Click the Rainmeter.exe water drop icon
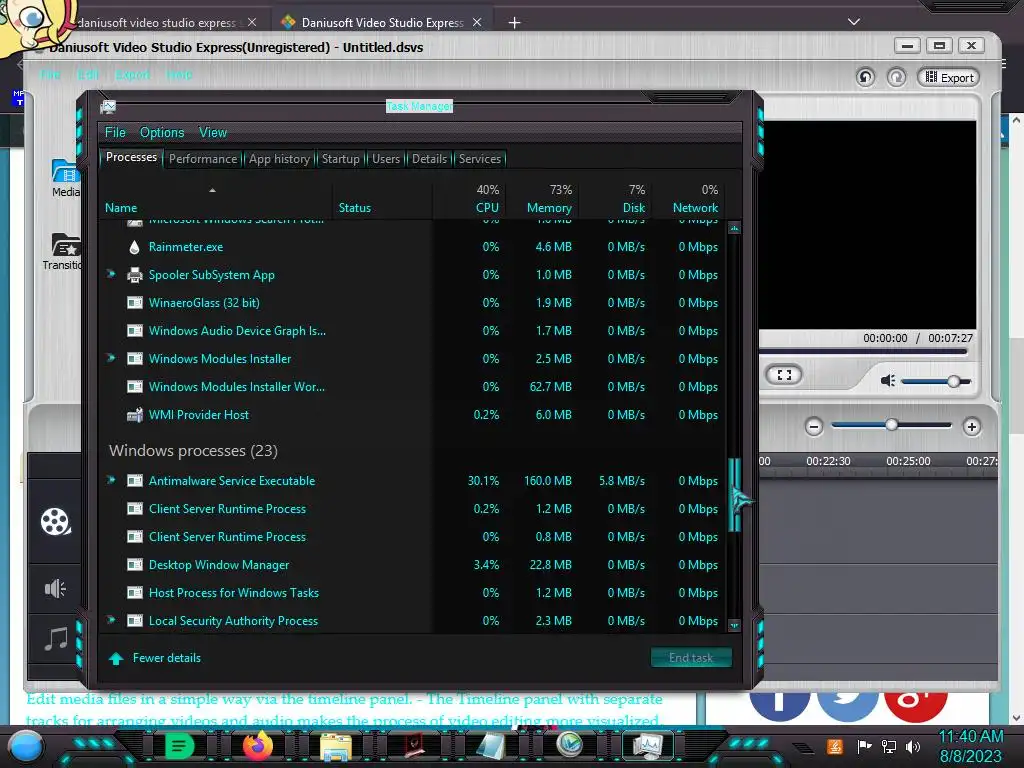Viewport: 1024px width, 768px height. click(134, 247)
